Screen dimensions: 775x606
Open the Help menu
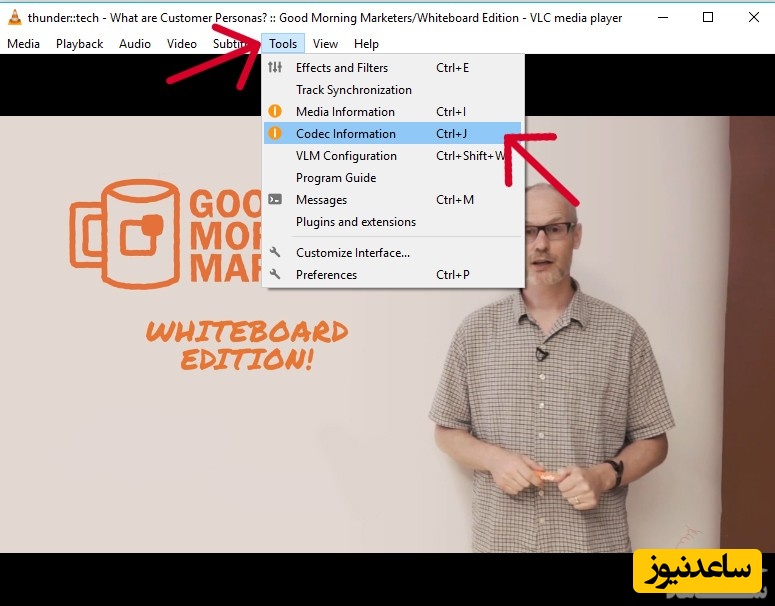click(x=366, y=44)
